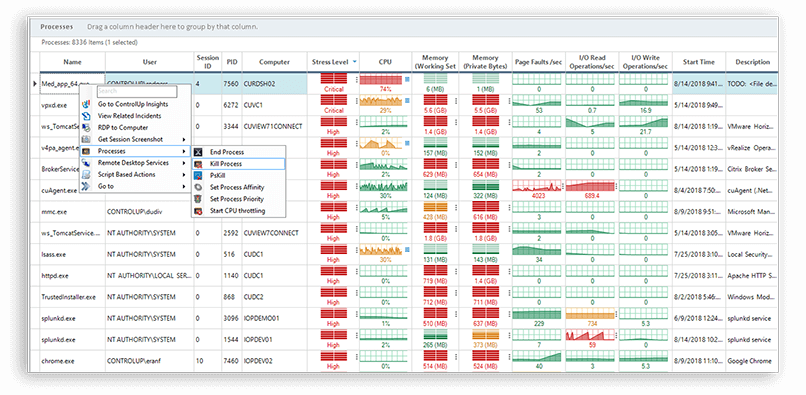Click the RDP to Computer icon

(86, 128)
